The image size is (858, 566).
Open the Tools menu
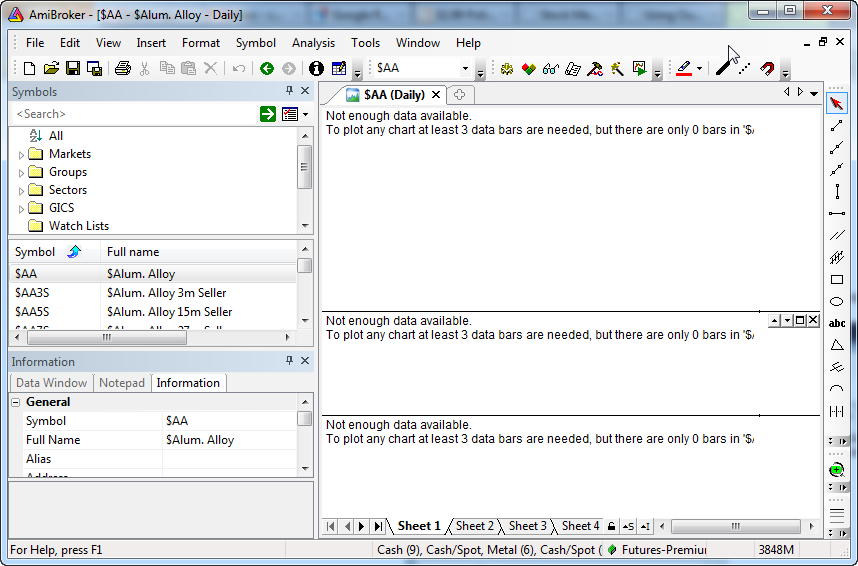[x=366, y=43]
